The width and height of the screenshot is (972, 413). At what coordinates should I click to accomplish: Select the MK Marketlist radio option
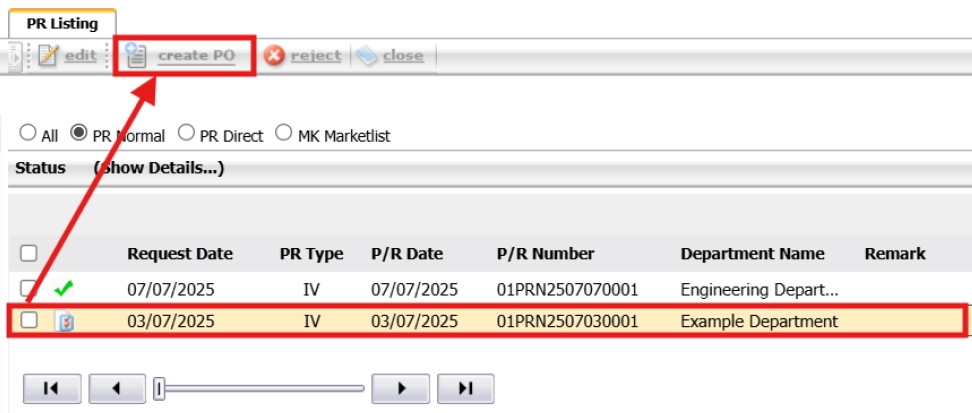coord(283,133)
